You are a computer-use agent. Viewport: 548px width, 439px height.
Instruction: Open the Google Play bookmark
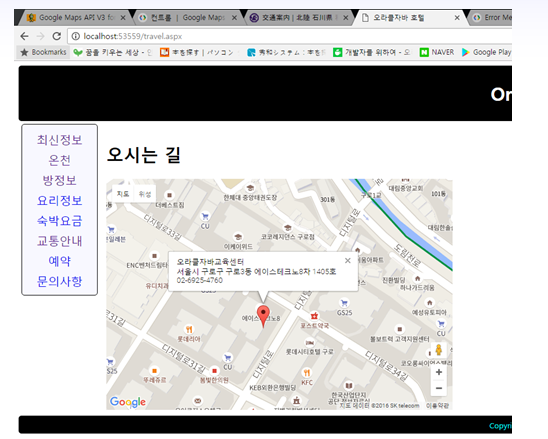pos(486,52)
